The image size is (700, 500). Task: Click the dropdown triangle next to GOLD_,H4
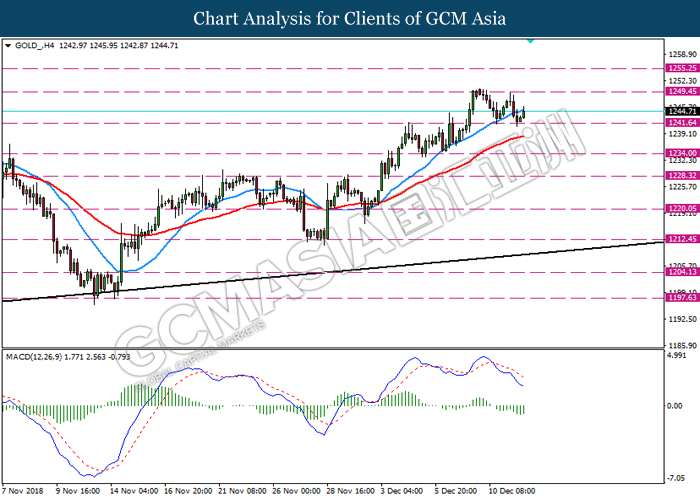tap(8, 46)
